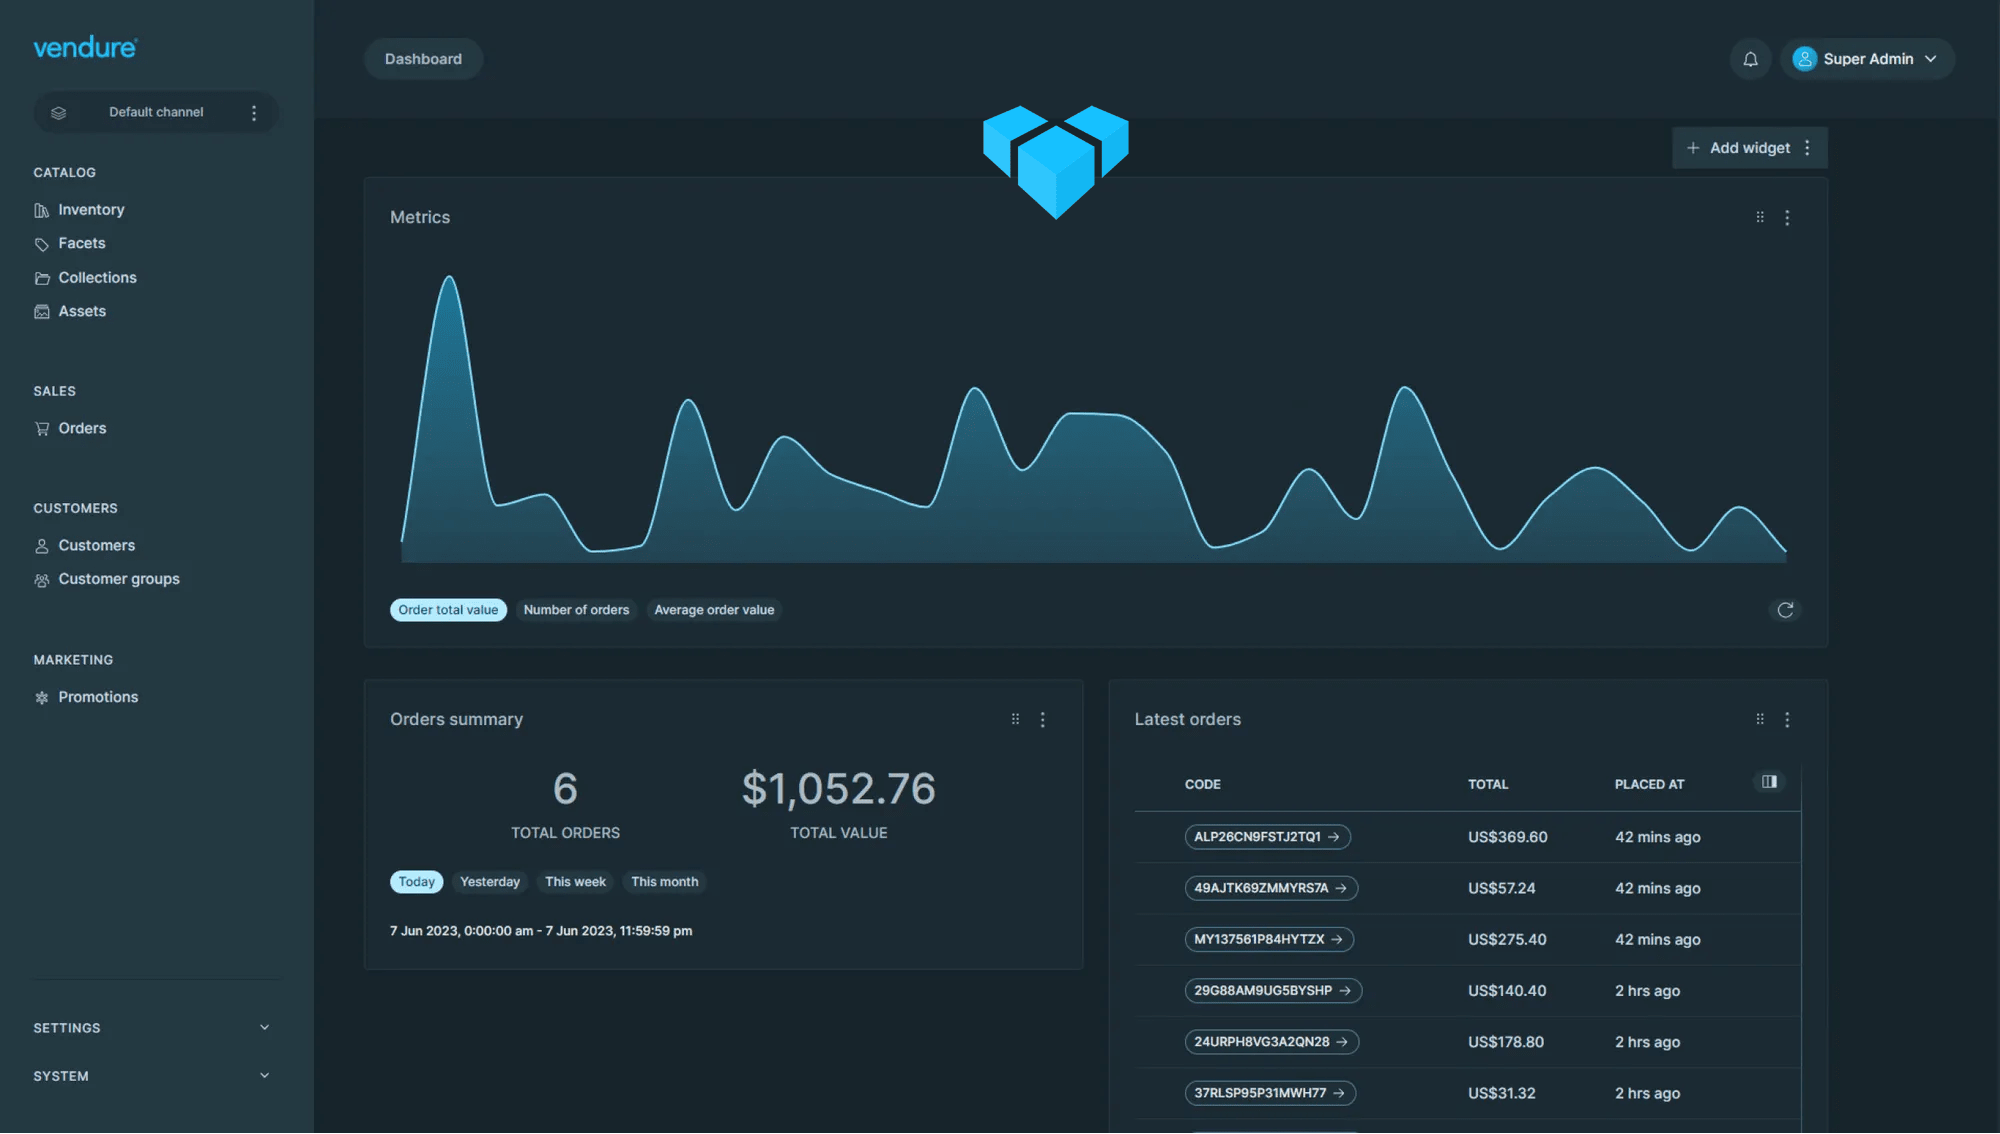The image size is (2000, 1134).
Task: Go to Inventory in Catalog
Action: 91,210
